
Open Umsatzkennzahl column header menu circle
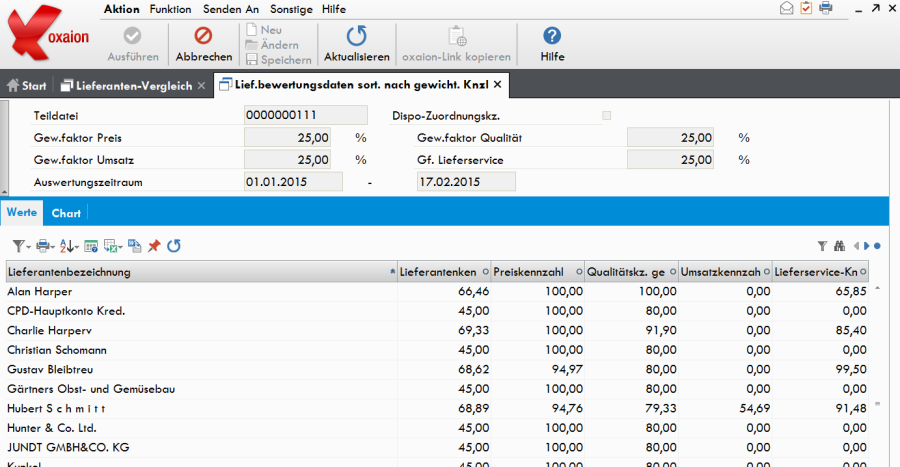click(767, 272)
